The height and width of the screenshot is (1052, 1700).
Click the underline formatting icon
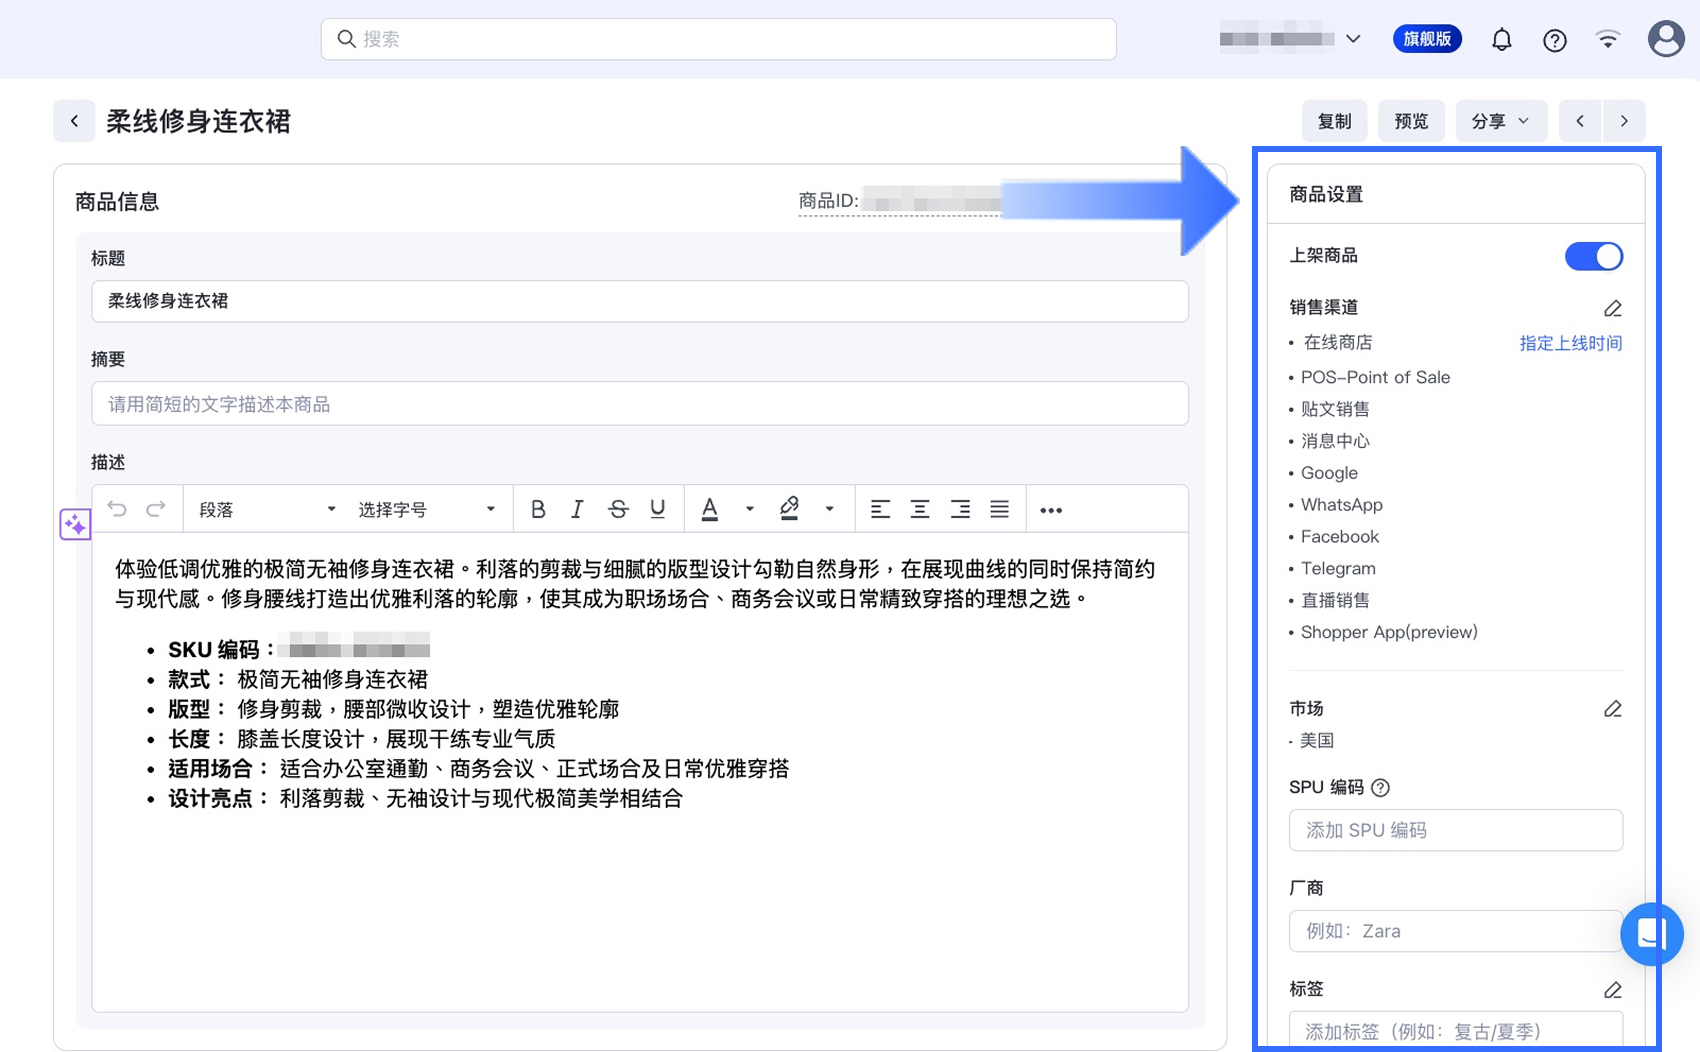pyautogui.click(x=657, y=510)
